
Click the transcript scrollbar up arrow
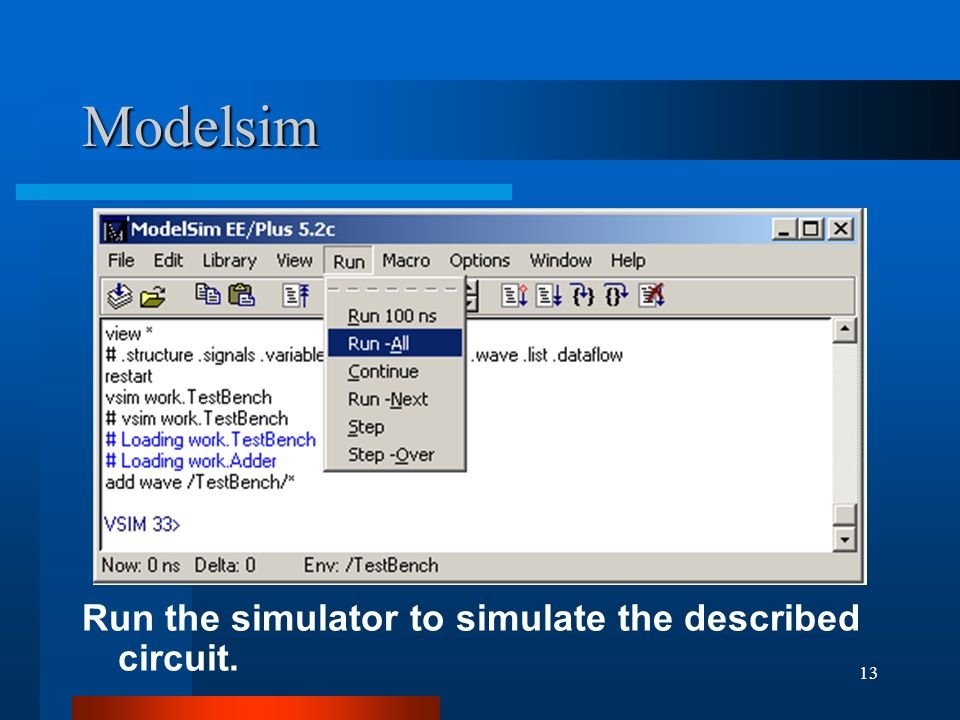[844, 330]
